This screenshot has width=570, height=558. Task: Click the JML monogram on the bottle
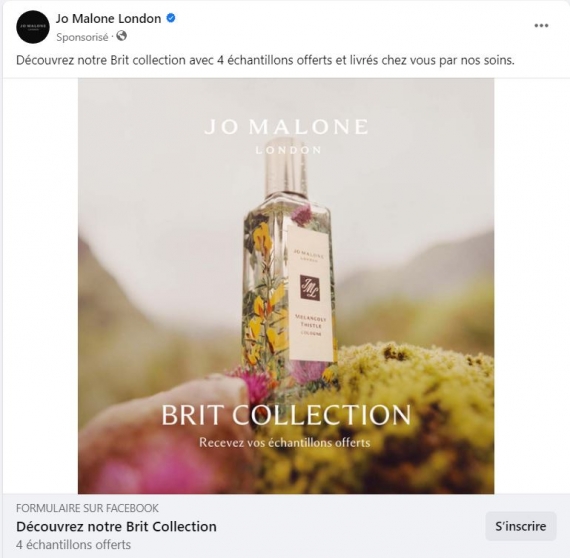tap(310, 288)
